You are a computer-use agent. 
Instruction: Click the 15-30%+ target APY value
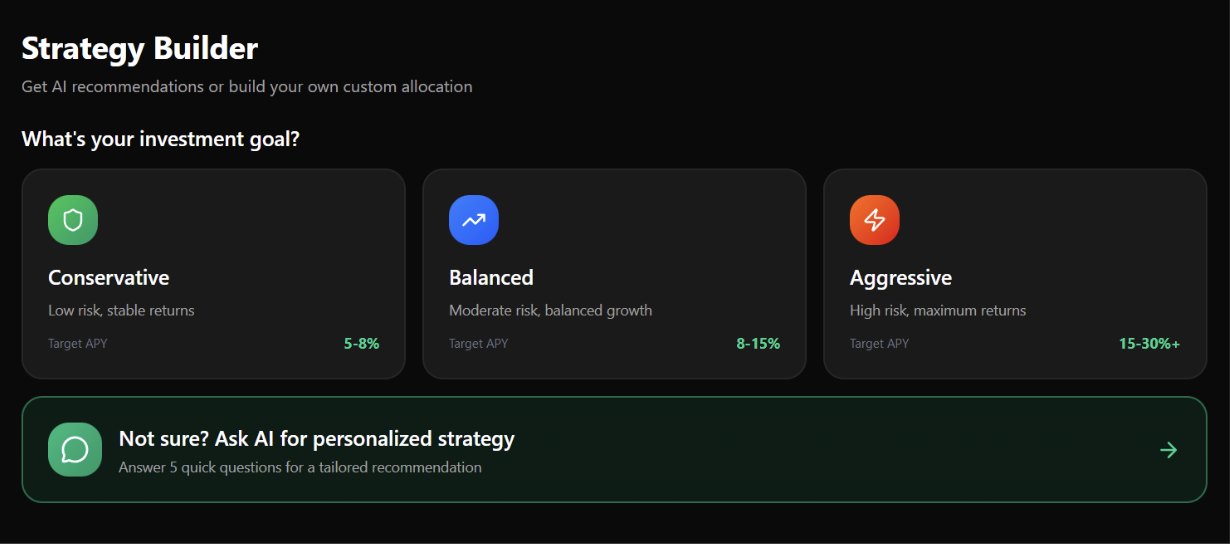click(1149, 344)
